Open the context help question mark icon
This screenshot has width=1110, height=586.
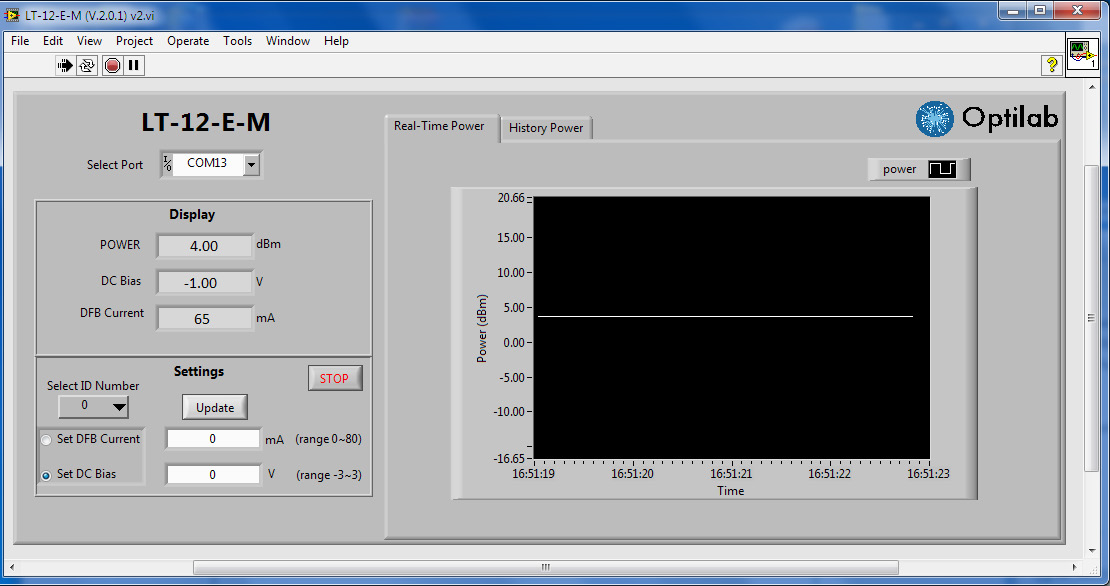pos(1051,65)
